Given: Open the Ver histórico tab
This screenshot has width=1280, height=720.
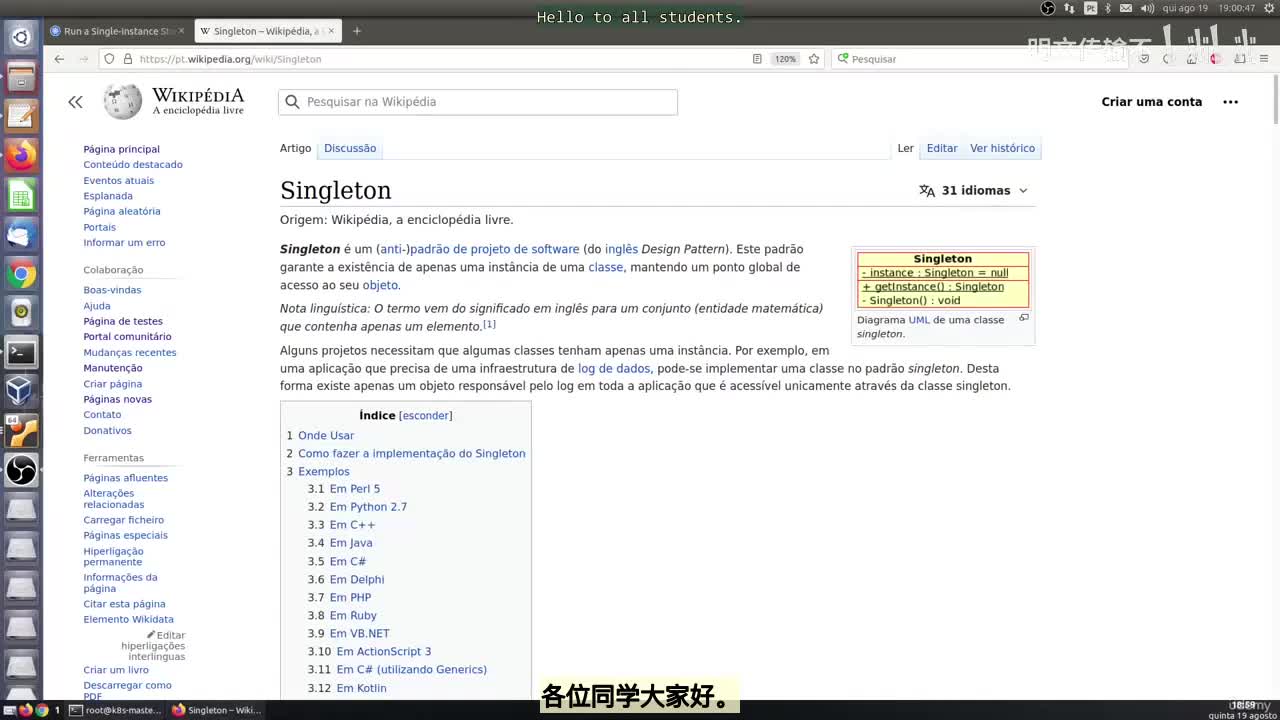Looking at the screenshot, I should pos(1002,148).
